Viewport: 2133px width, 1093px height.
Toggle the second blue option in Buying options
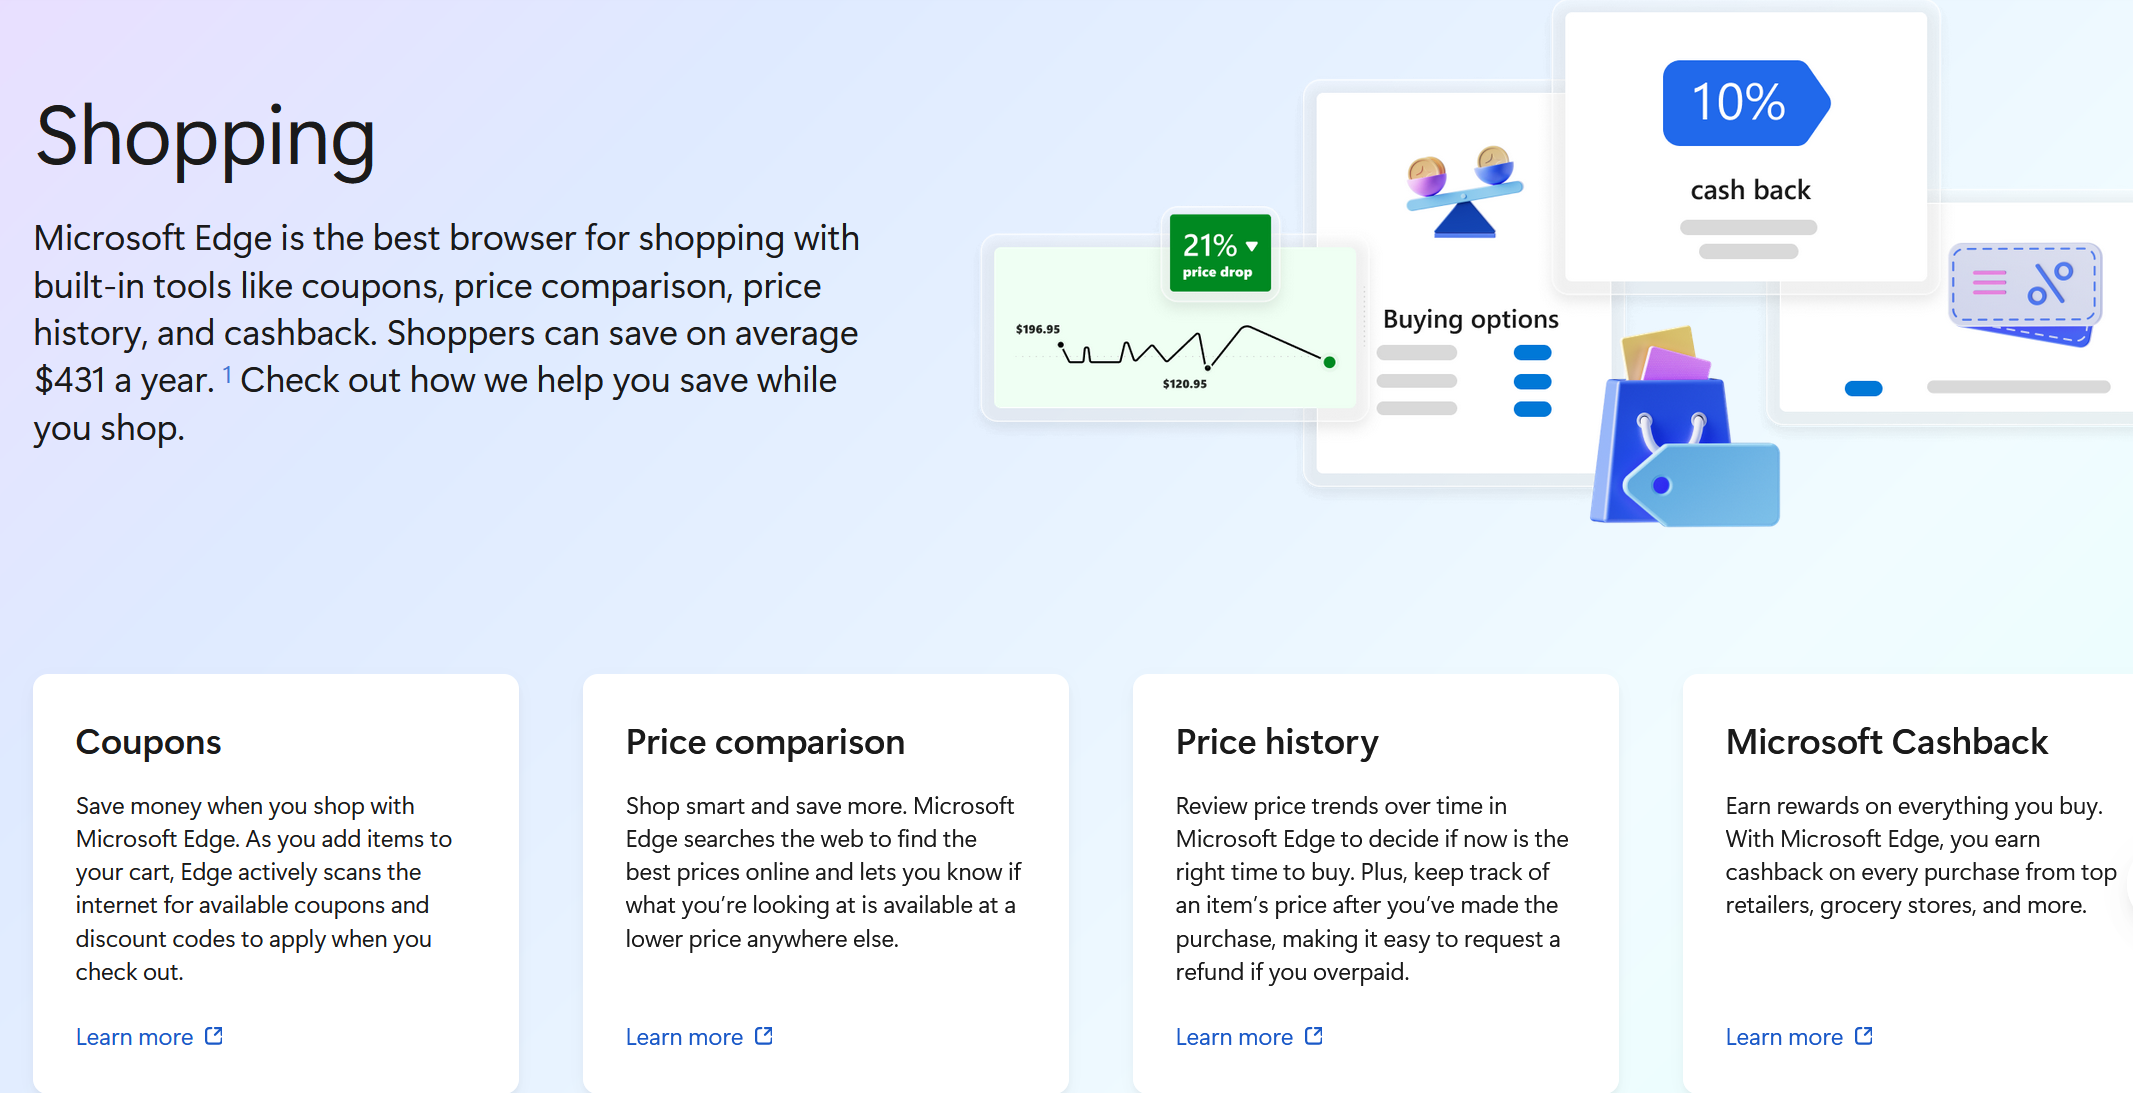(1532, 381)
